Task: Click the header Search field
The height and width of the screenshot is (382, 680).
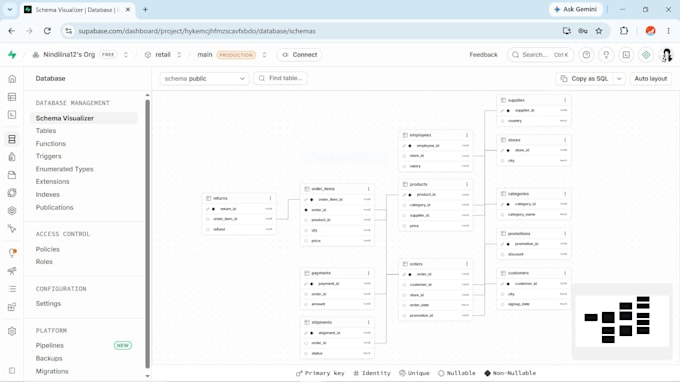Action: [540, 55]
